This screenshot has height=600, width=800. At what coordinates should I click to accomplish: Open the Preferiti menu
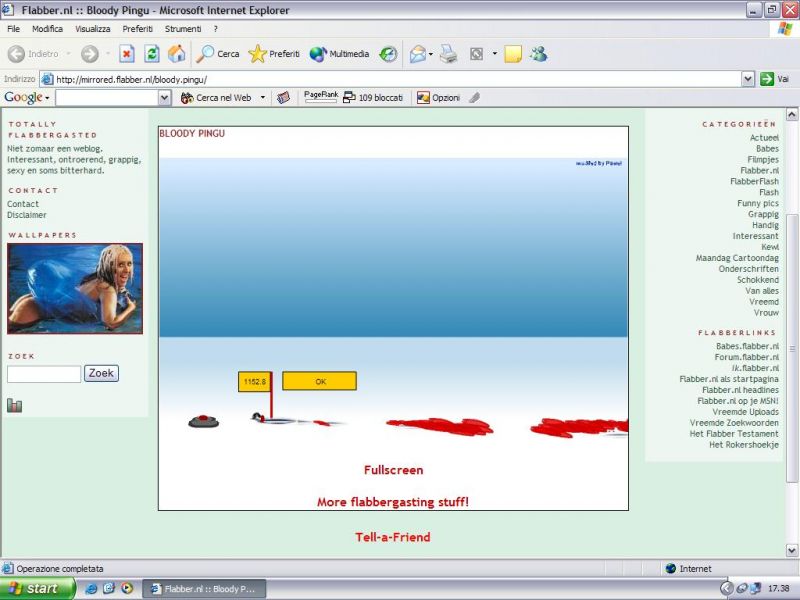[137, 29]
